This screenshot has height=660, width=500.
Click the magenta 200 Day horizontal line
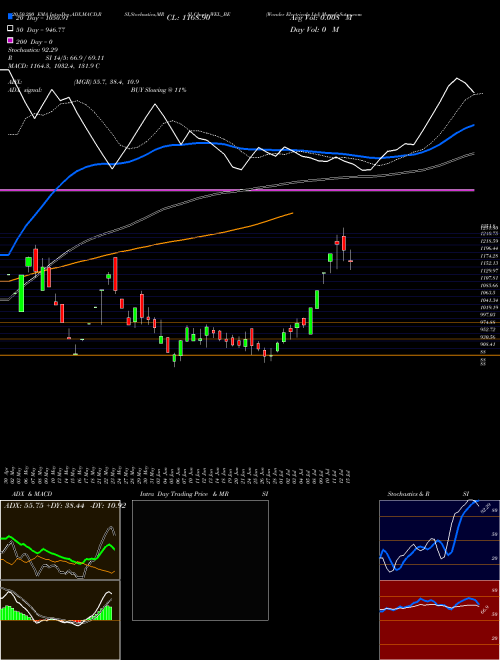[237, 190]
